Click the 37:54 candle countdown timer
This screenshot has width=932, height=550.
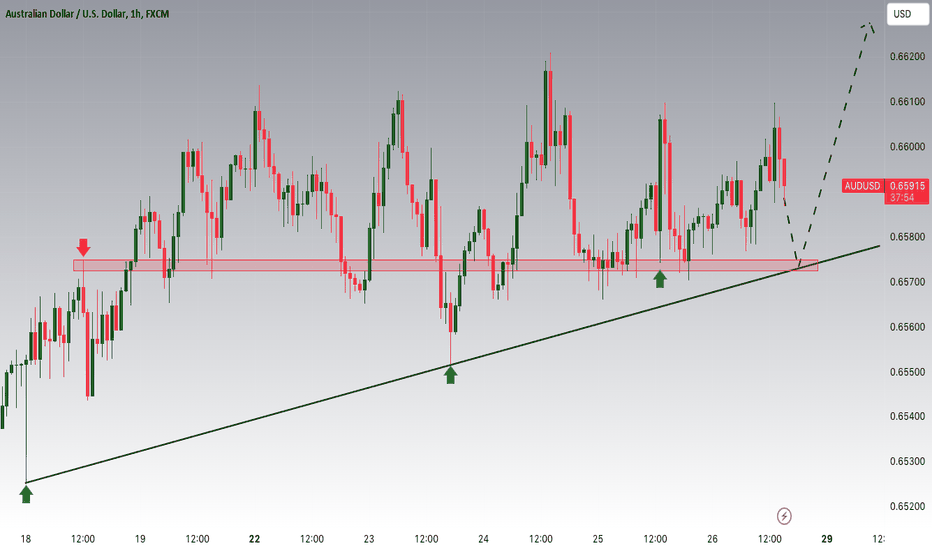pyautogui.click(x=902, y=197)
